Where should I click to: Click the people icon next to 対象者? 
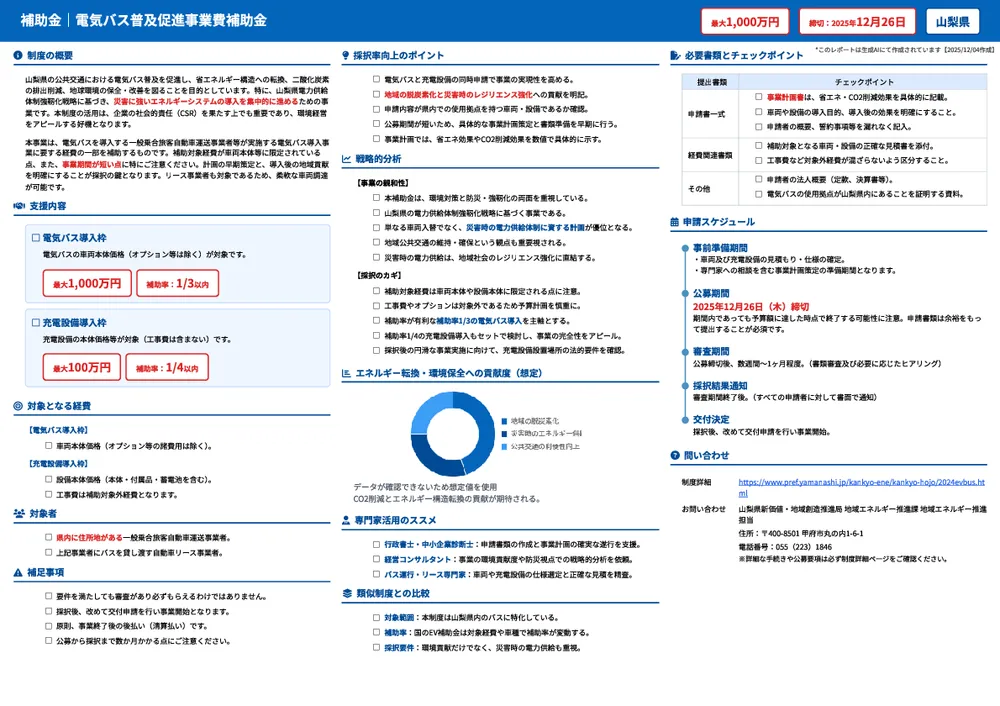(x=19, y=513)
